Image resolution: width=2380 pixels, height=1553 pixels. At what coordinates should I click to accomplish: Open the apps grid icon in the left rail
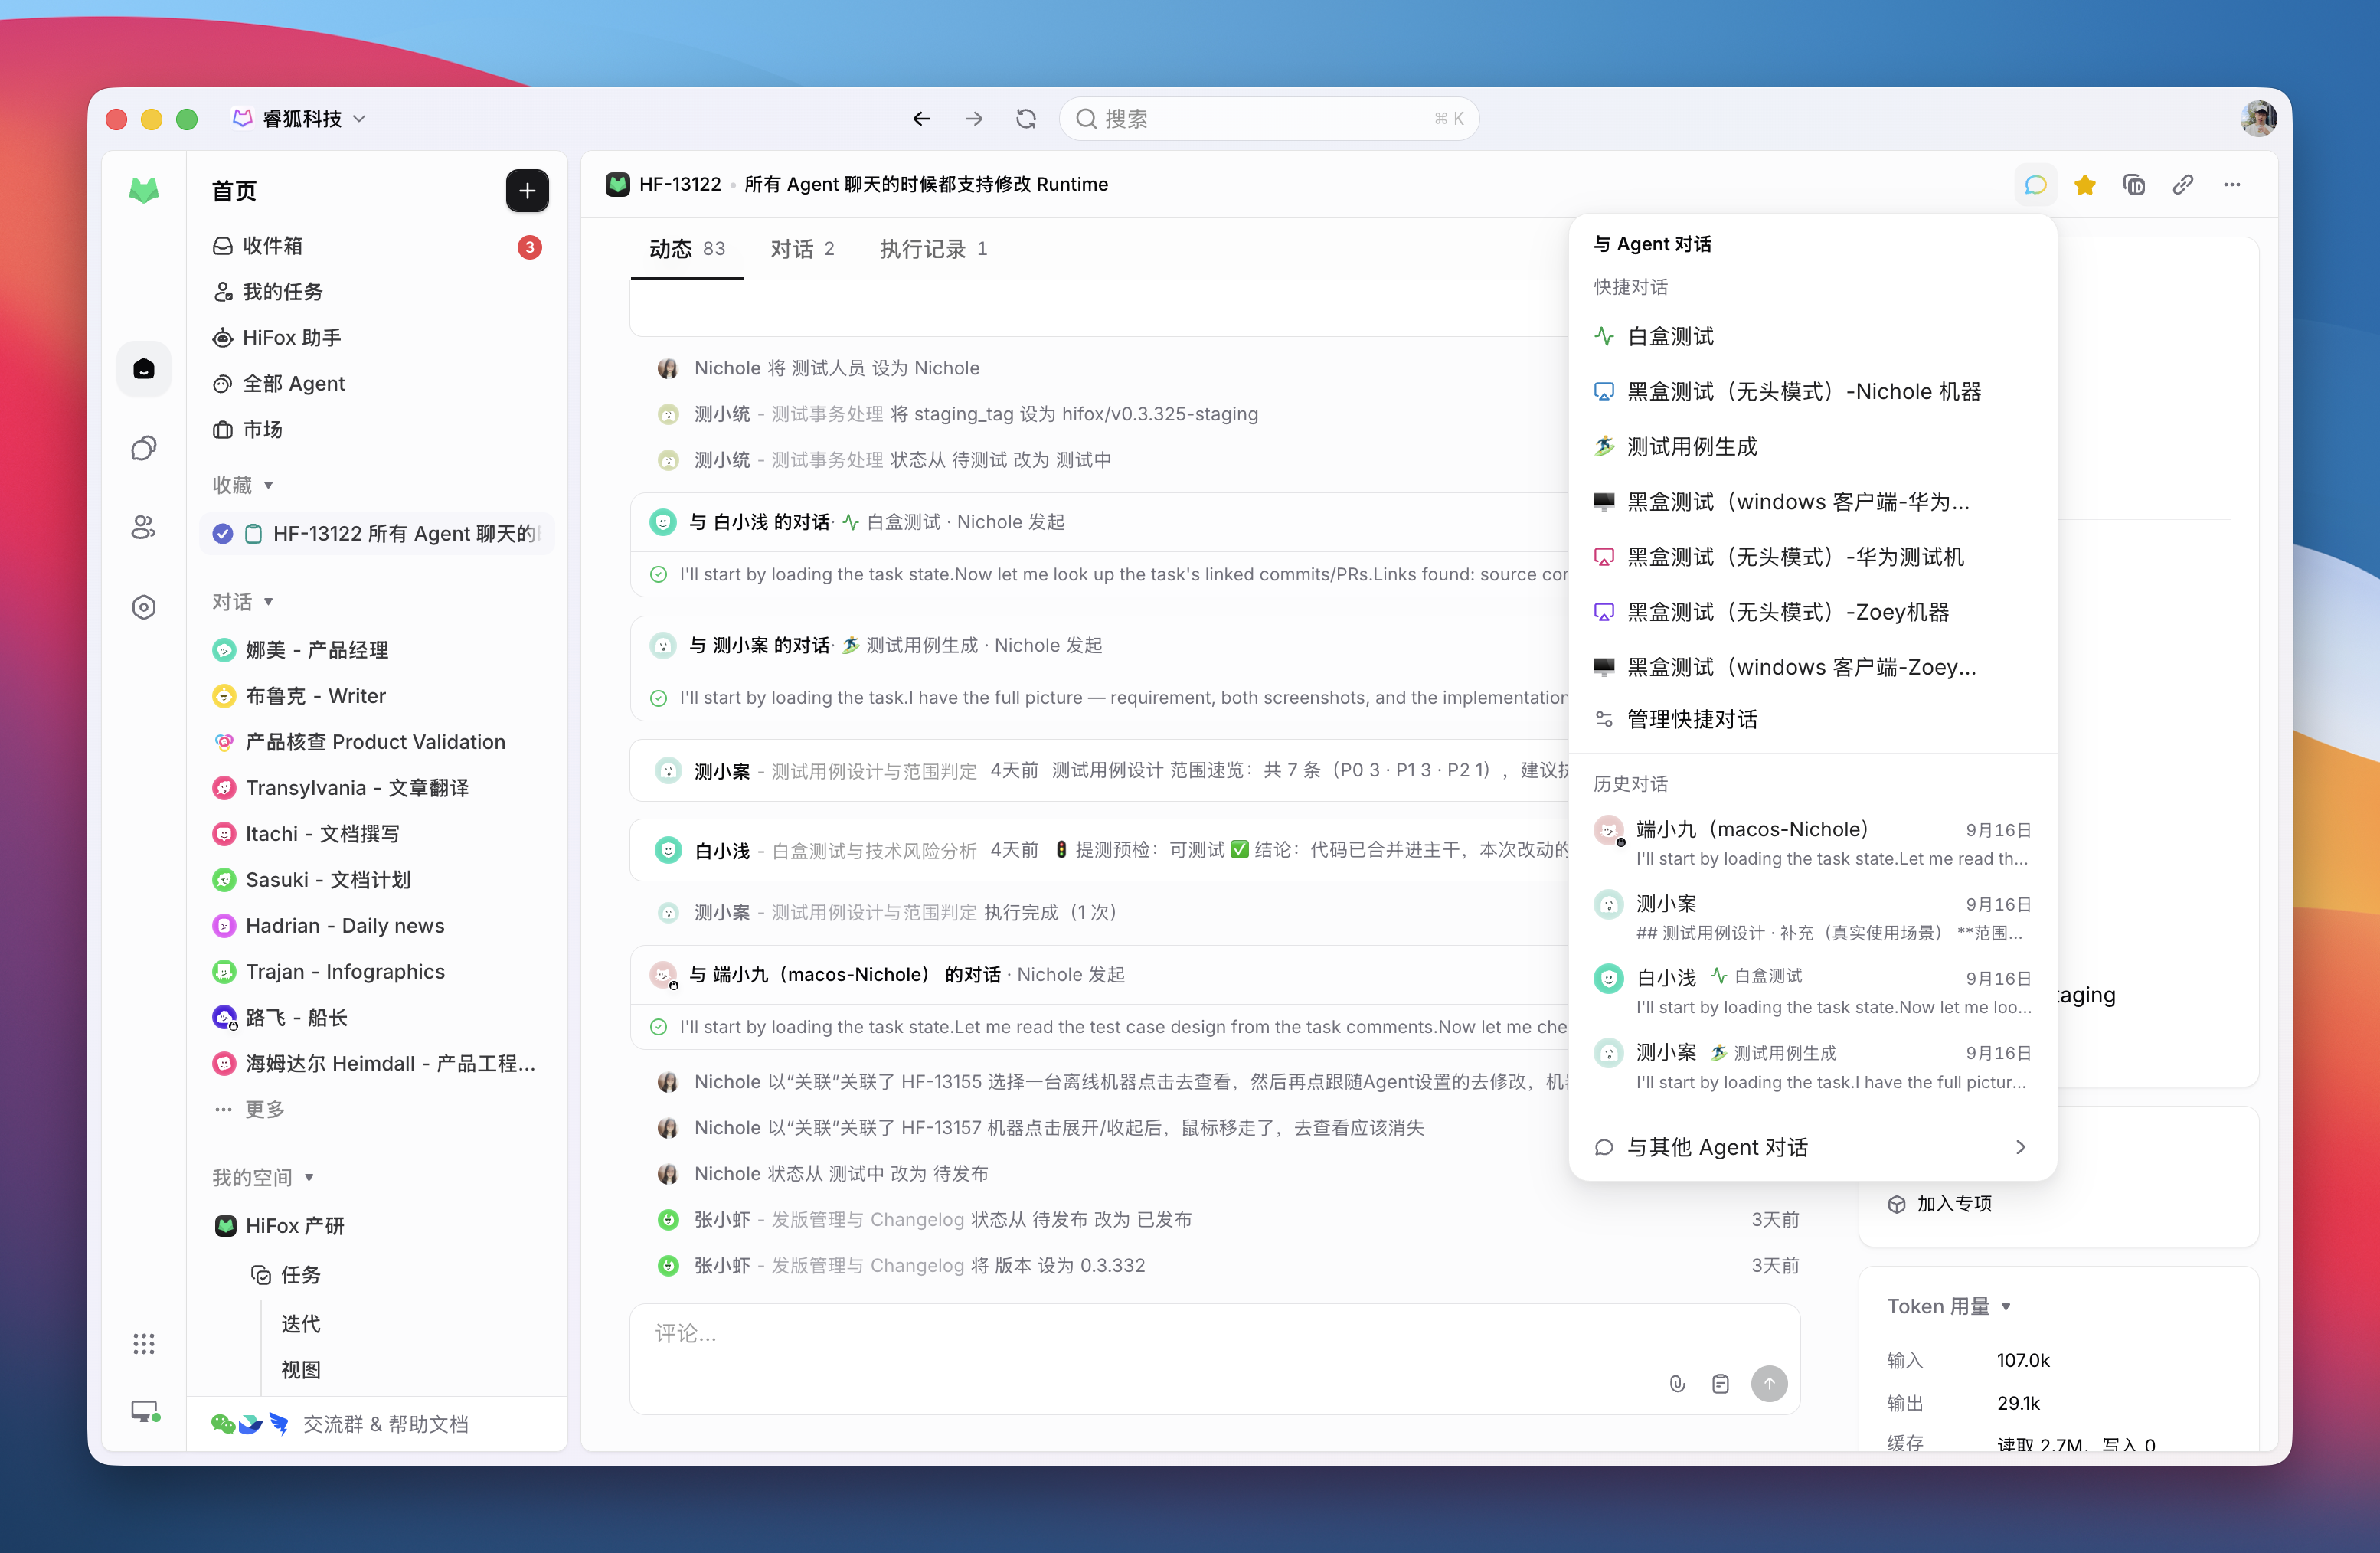coord(144,1343)
